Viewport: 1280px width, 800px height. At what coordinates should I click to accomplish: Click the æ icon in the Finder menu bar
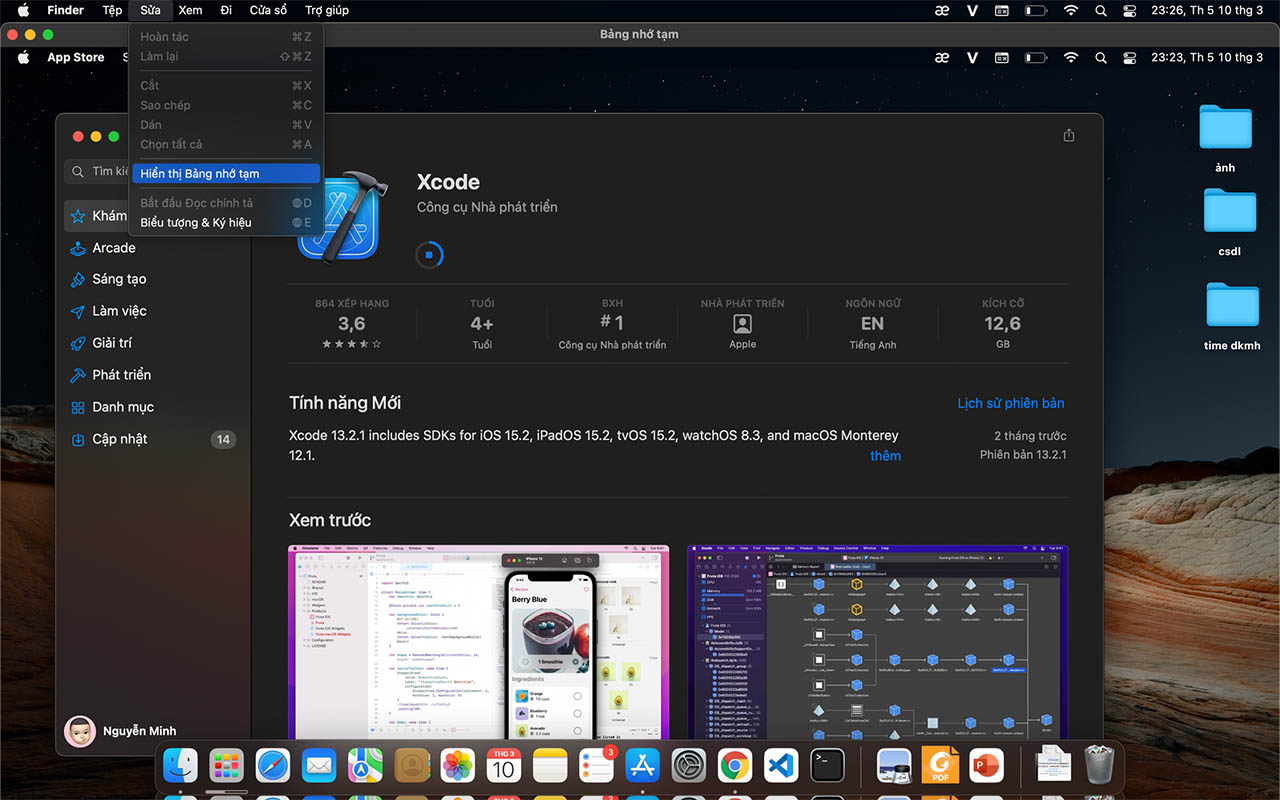pos(942,10)
